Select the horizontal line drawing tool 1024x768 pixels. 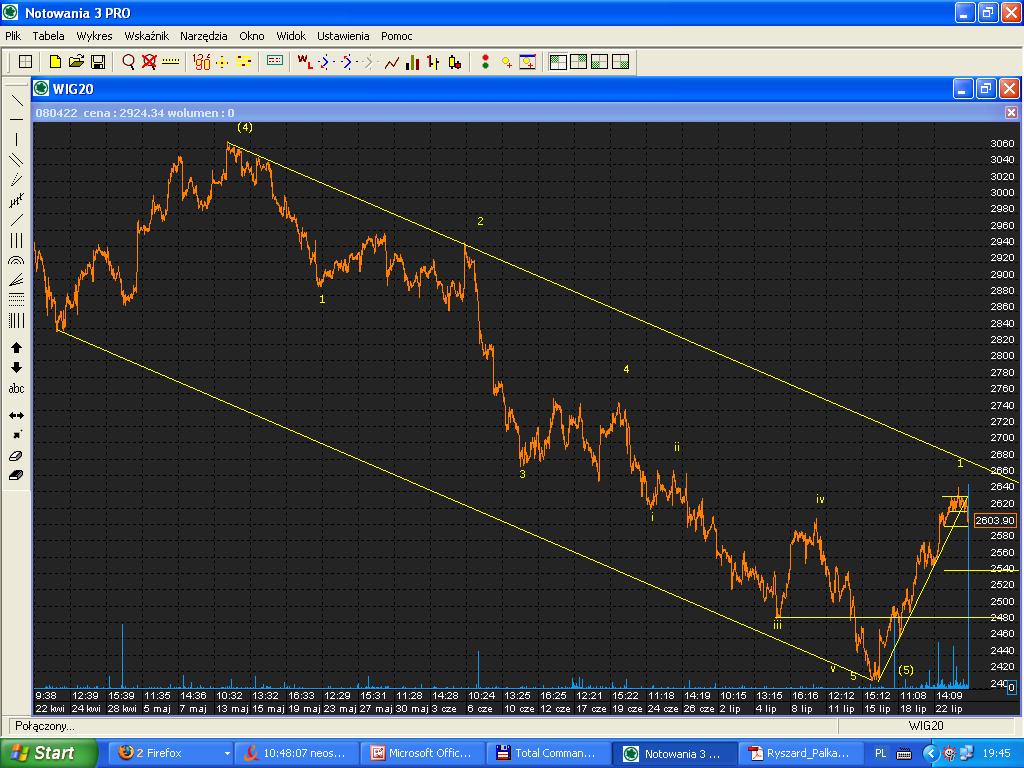16,120
